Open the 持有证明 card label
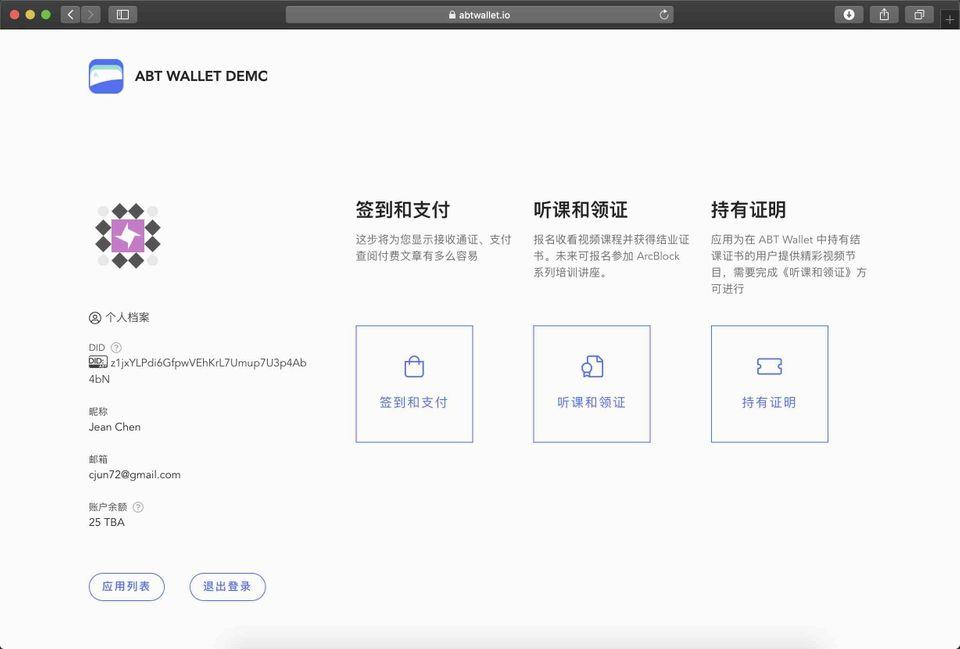The height and width of the screenshot is (649, 960). click(769, 402)
